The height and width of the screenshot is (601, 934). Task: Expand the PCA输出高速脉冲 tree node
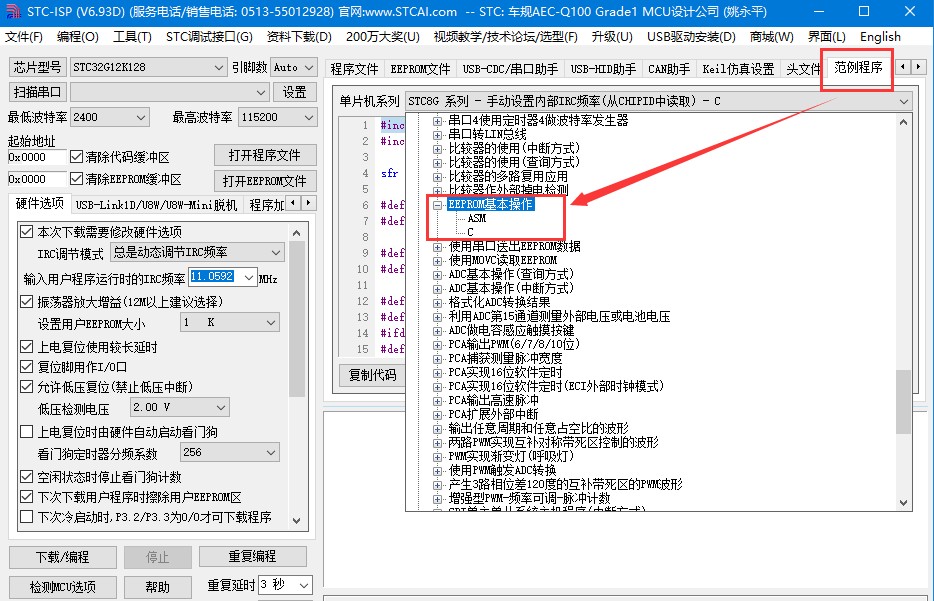(437, 400)
